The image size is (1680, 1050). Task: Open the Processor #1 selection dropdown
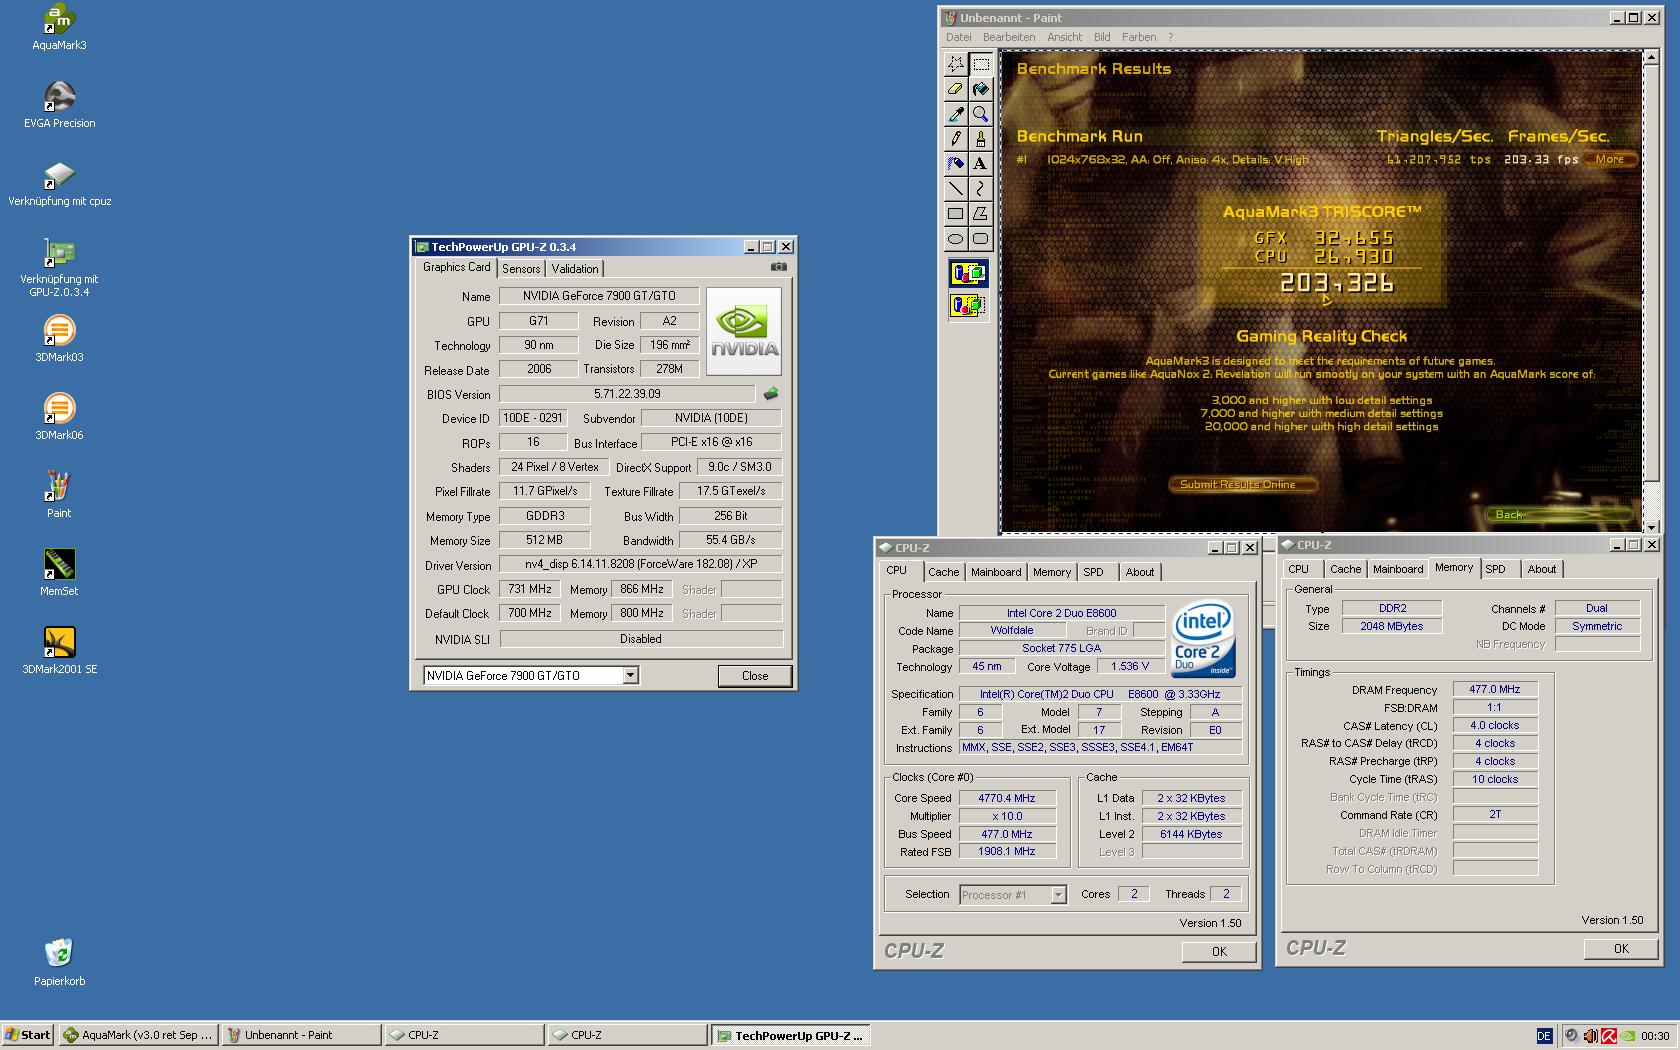click(1058, 895)
